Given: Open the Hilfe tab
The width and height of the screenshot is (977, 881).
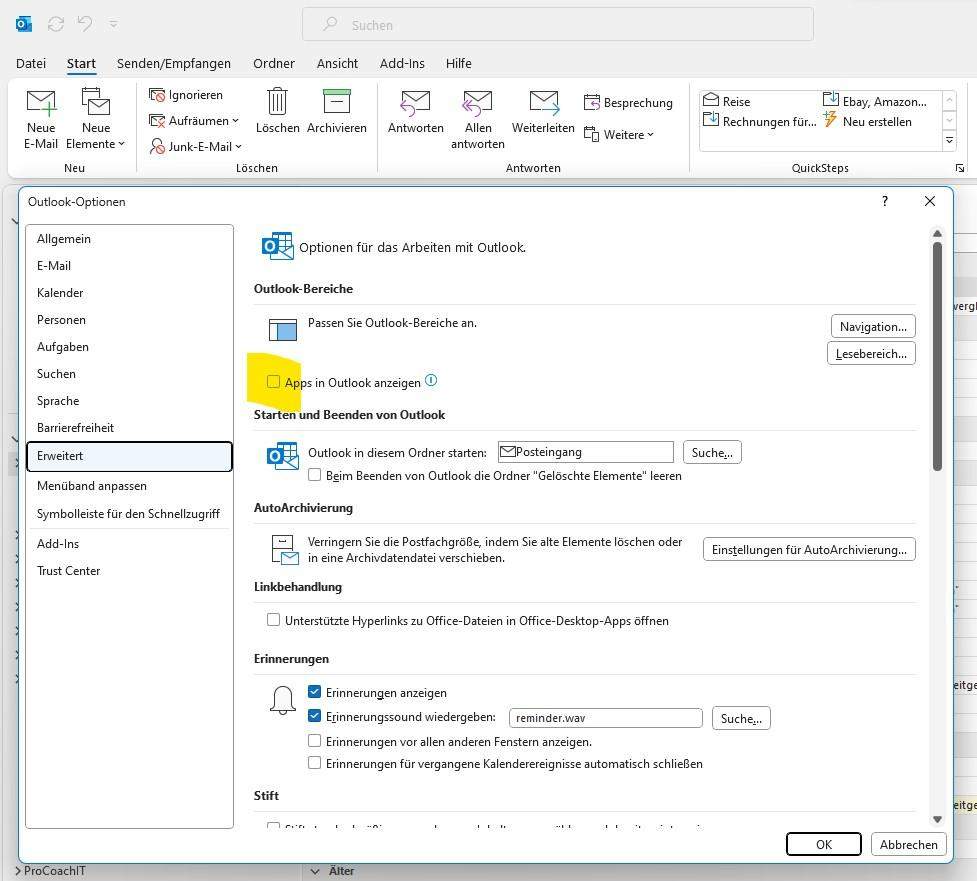Looking at the screenshot, I should [x=459, y=64].
